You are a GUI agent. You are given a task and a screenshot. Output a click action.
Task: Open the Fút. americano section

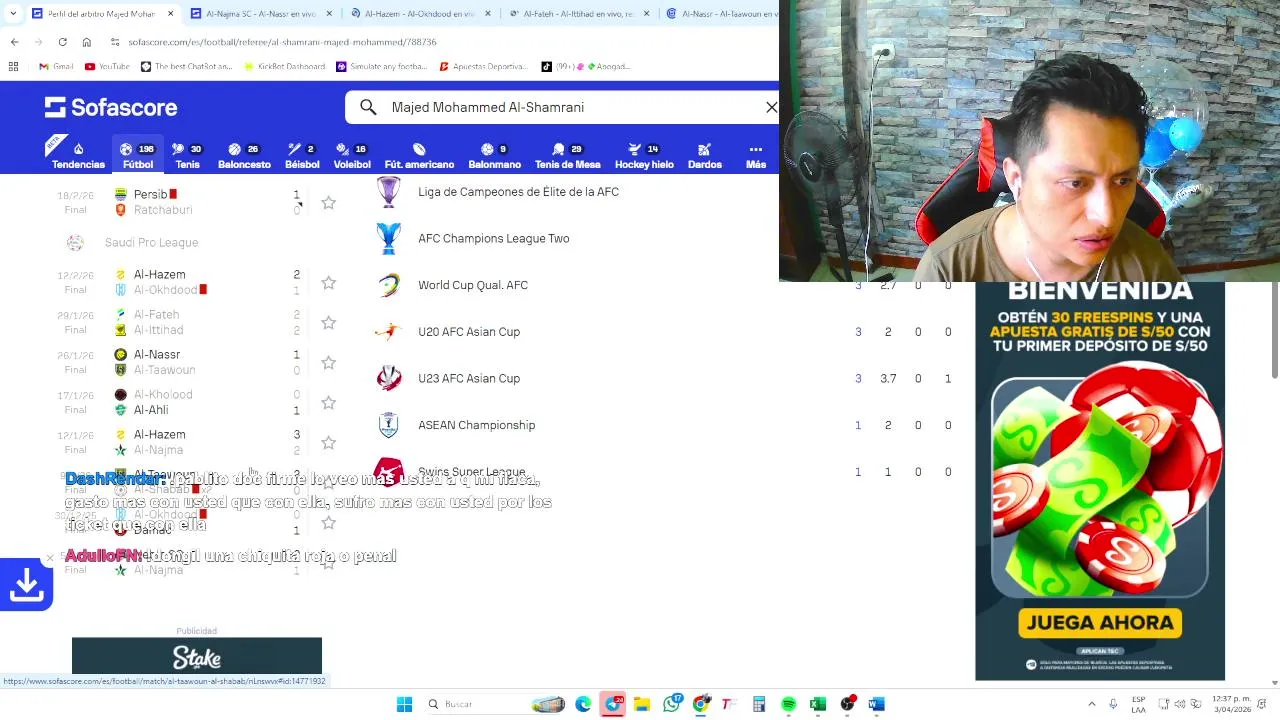coord(419,156)
